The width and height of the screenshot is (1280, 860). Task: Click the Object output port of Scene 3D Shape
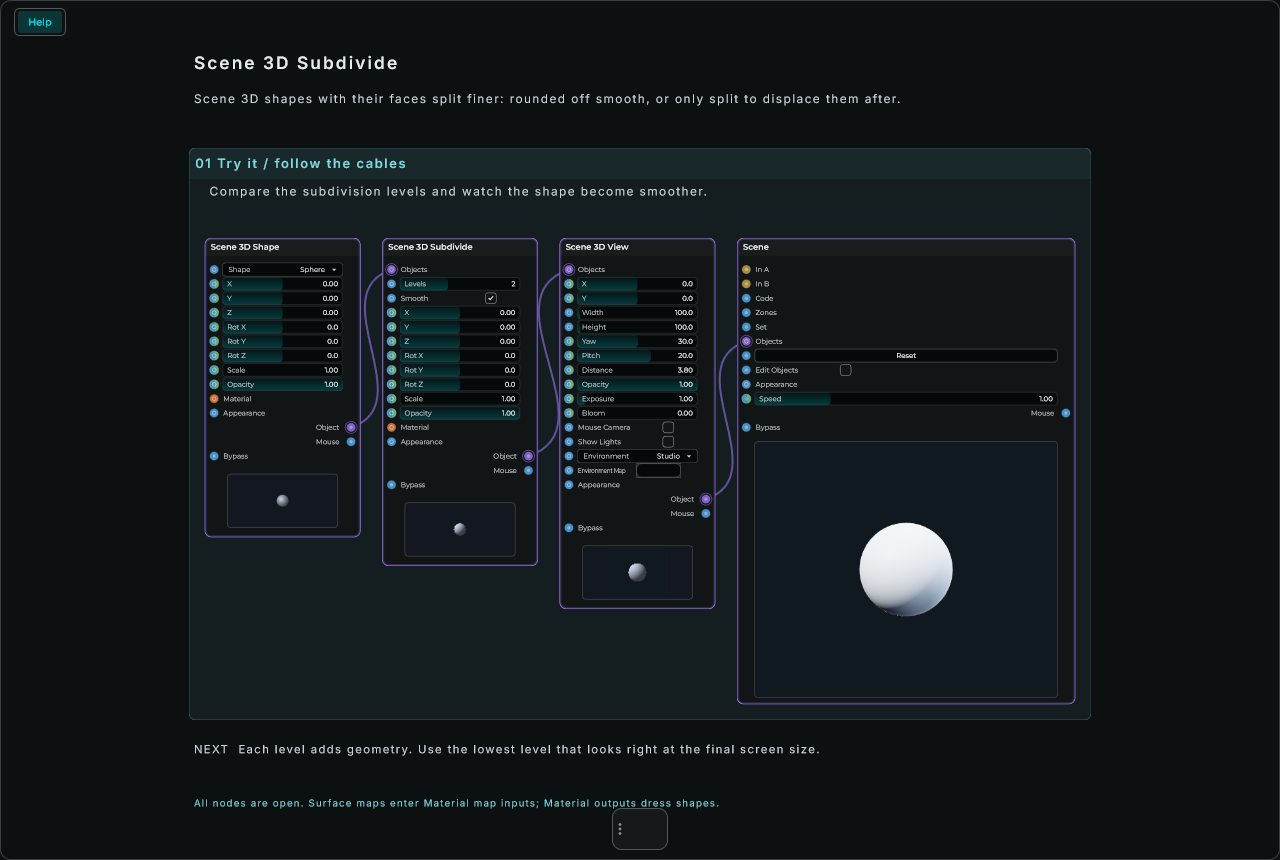coord(351,428)
